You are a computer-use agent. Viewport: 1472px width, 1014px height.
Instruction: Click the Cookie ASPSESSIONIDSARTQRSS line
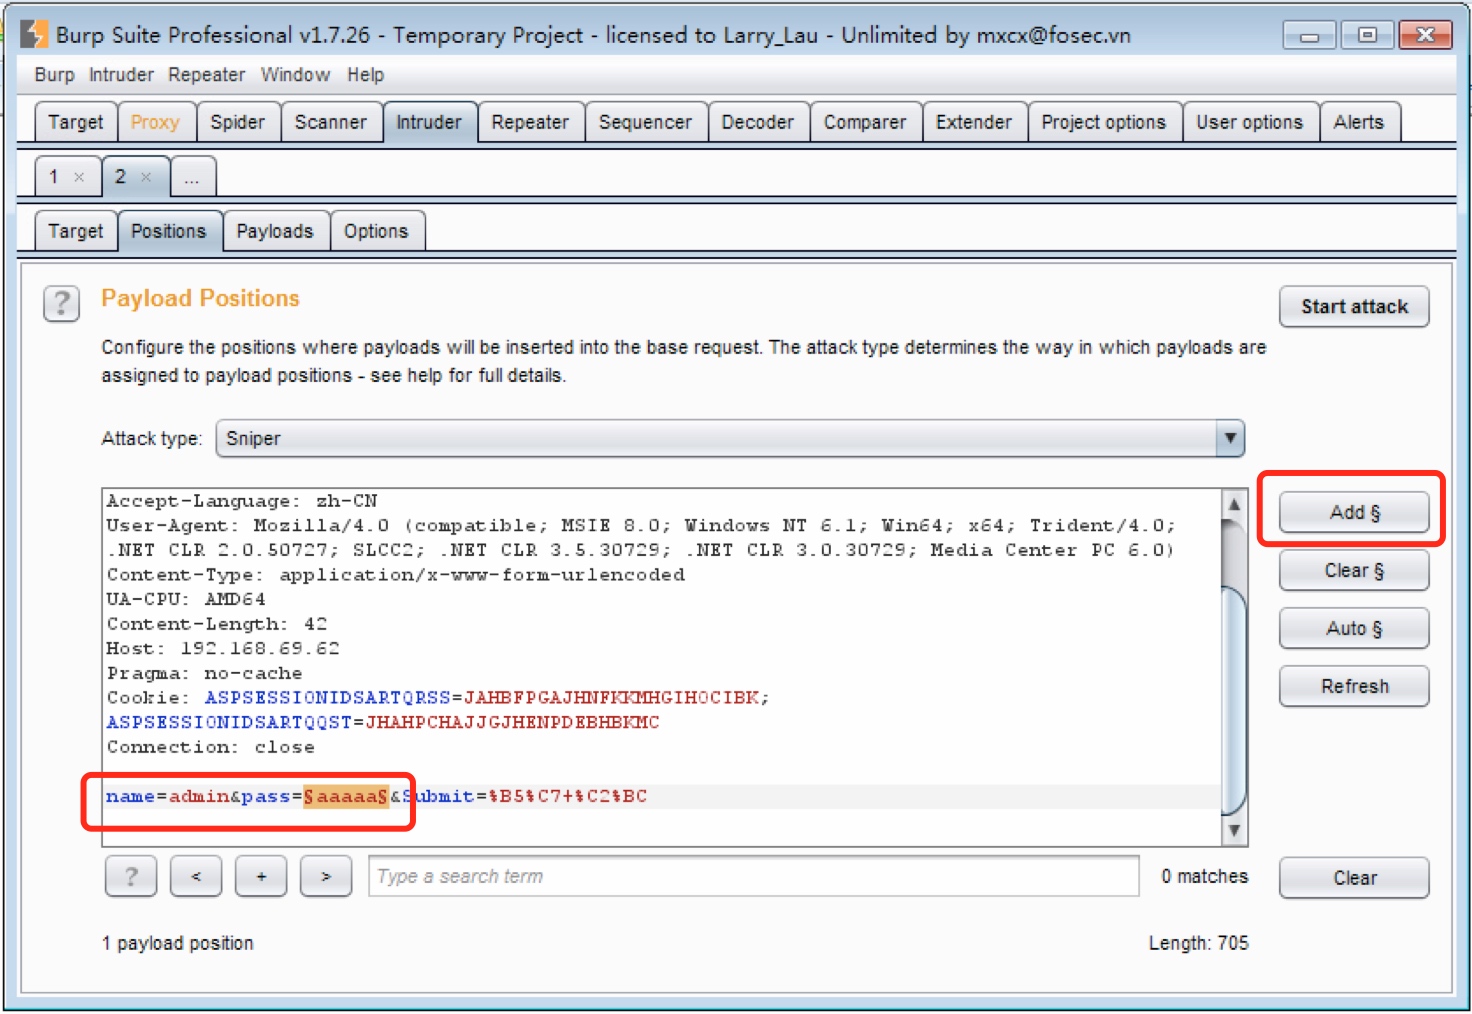point(438,698)
